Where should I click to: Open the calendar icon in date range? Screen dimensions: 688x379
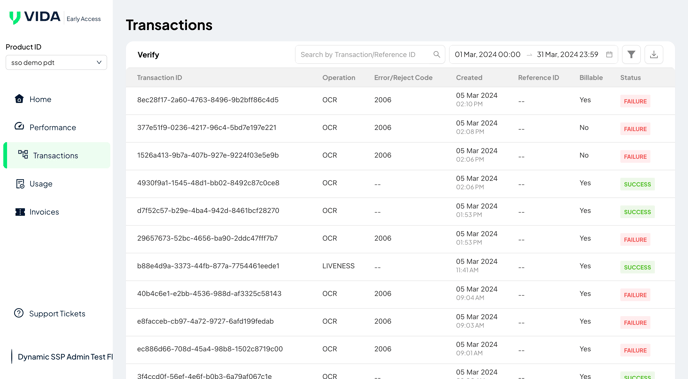pos(609,54)
